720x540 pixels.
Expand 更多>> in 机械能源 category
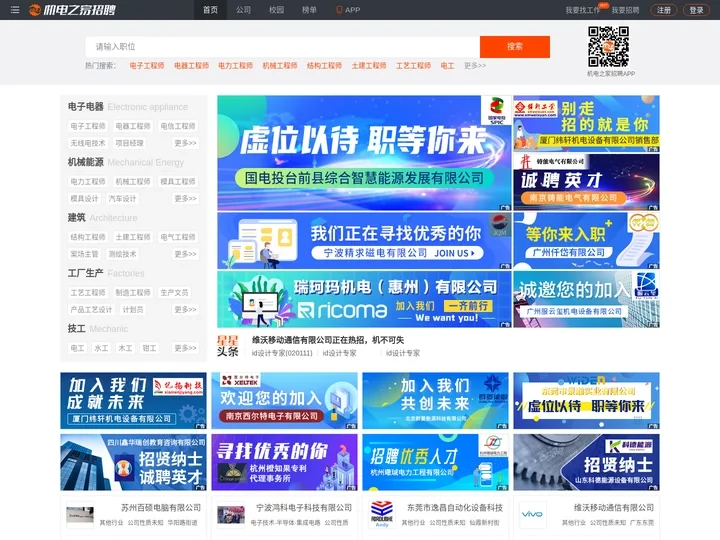tap(186, 198)
